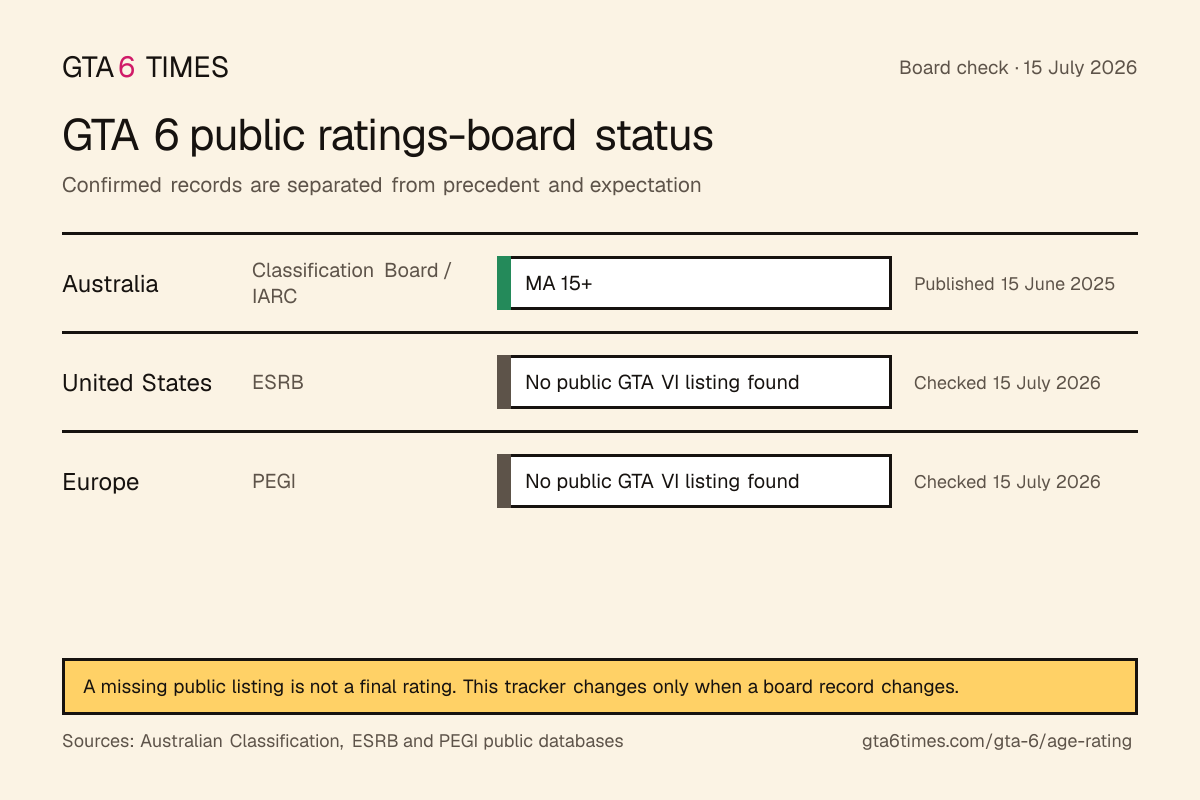This screenshot has height=800, width=1200.
Task: Open the gta6times.com/gta-6/age-rating link
Action: tap(997, 741)
